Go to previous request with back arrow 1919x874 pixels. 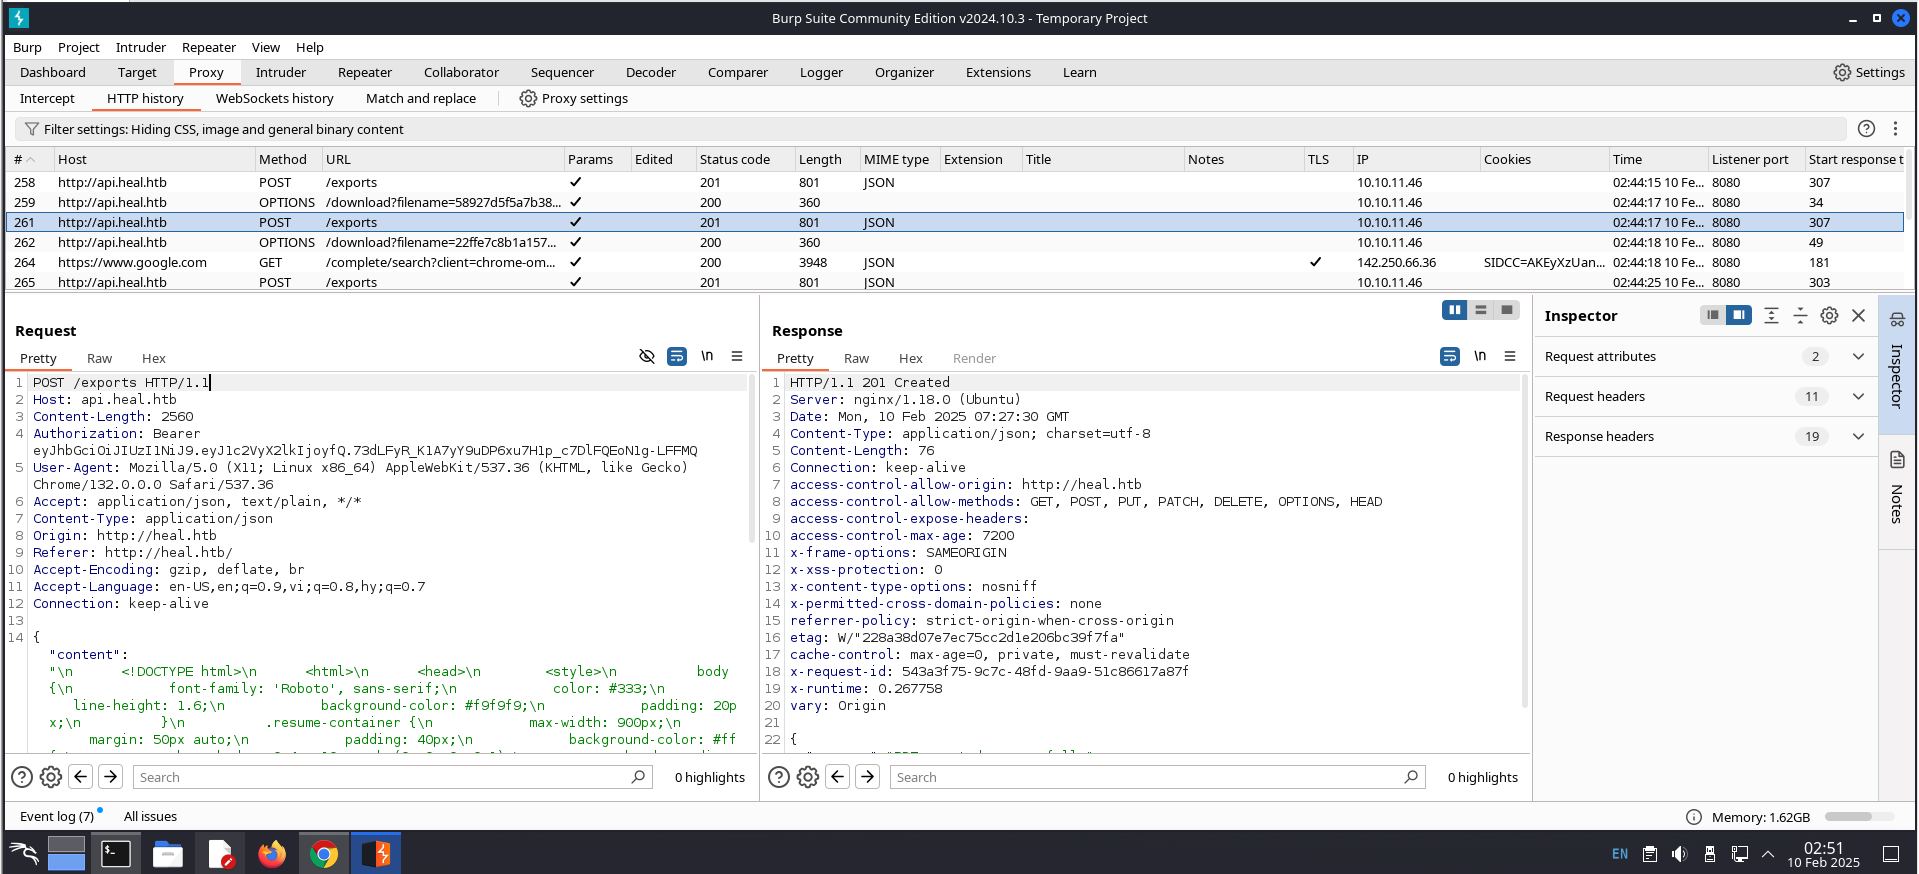click(81, 777)
